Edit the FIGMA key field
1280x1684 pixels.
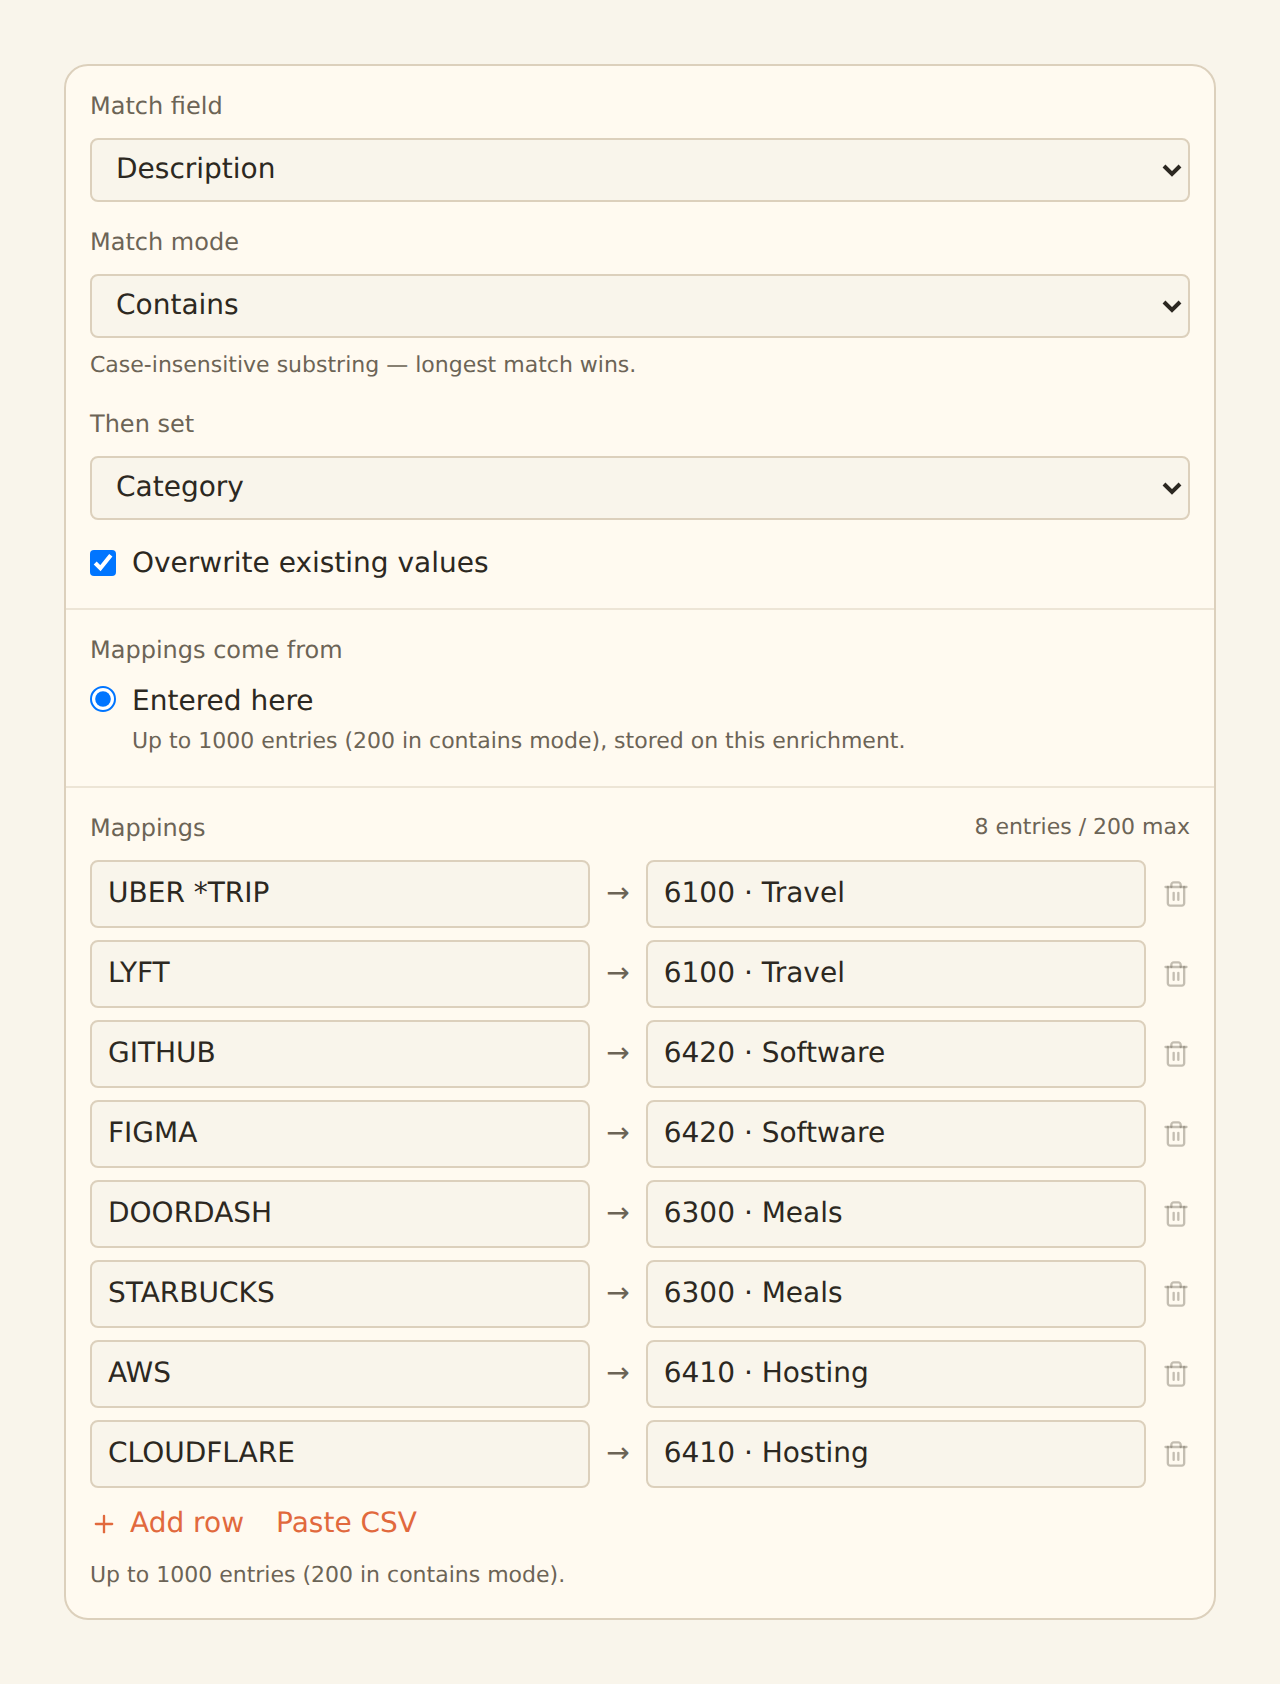click(x=340, y=1134)
